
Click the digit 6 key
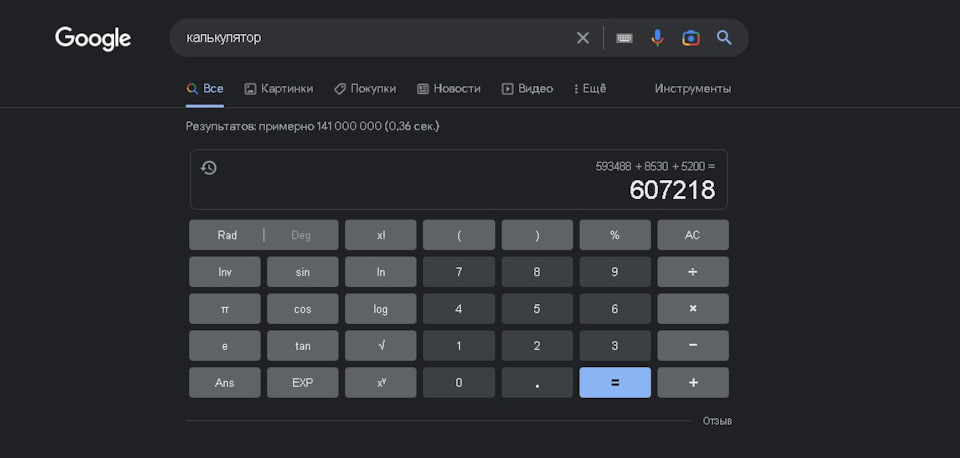[615, 309]
